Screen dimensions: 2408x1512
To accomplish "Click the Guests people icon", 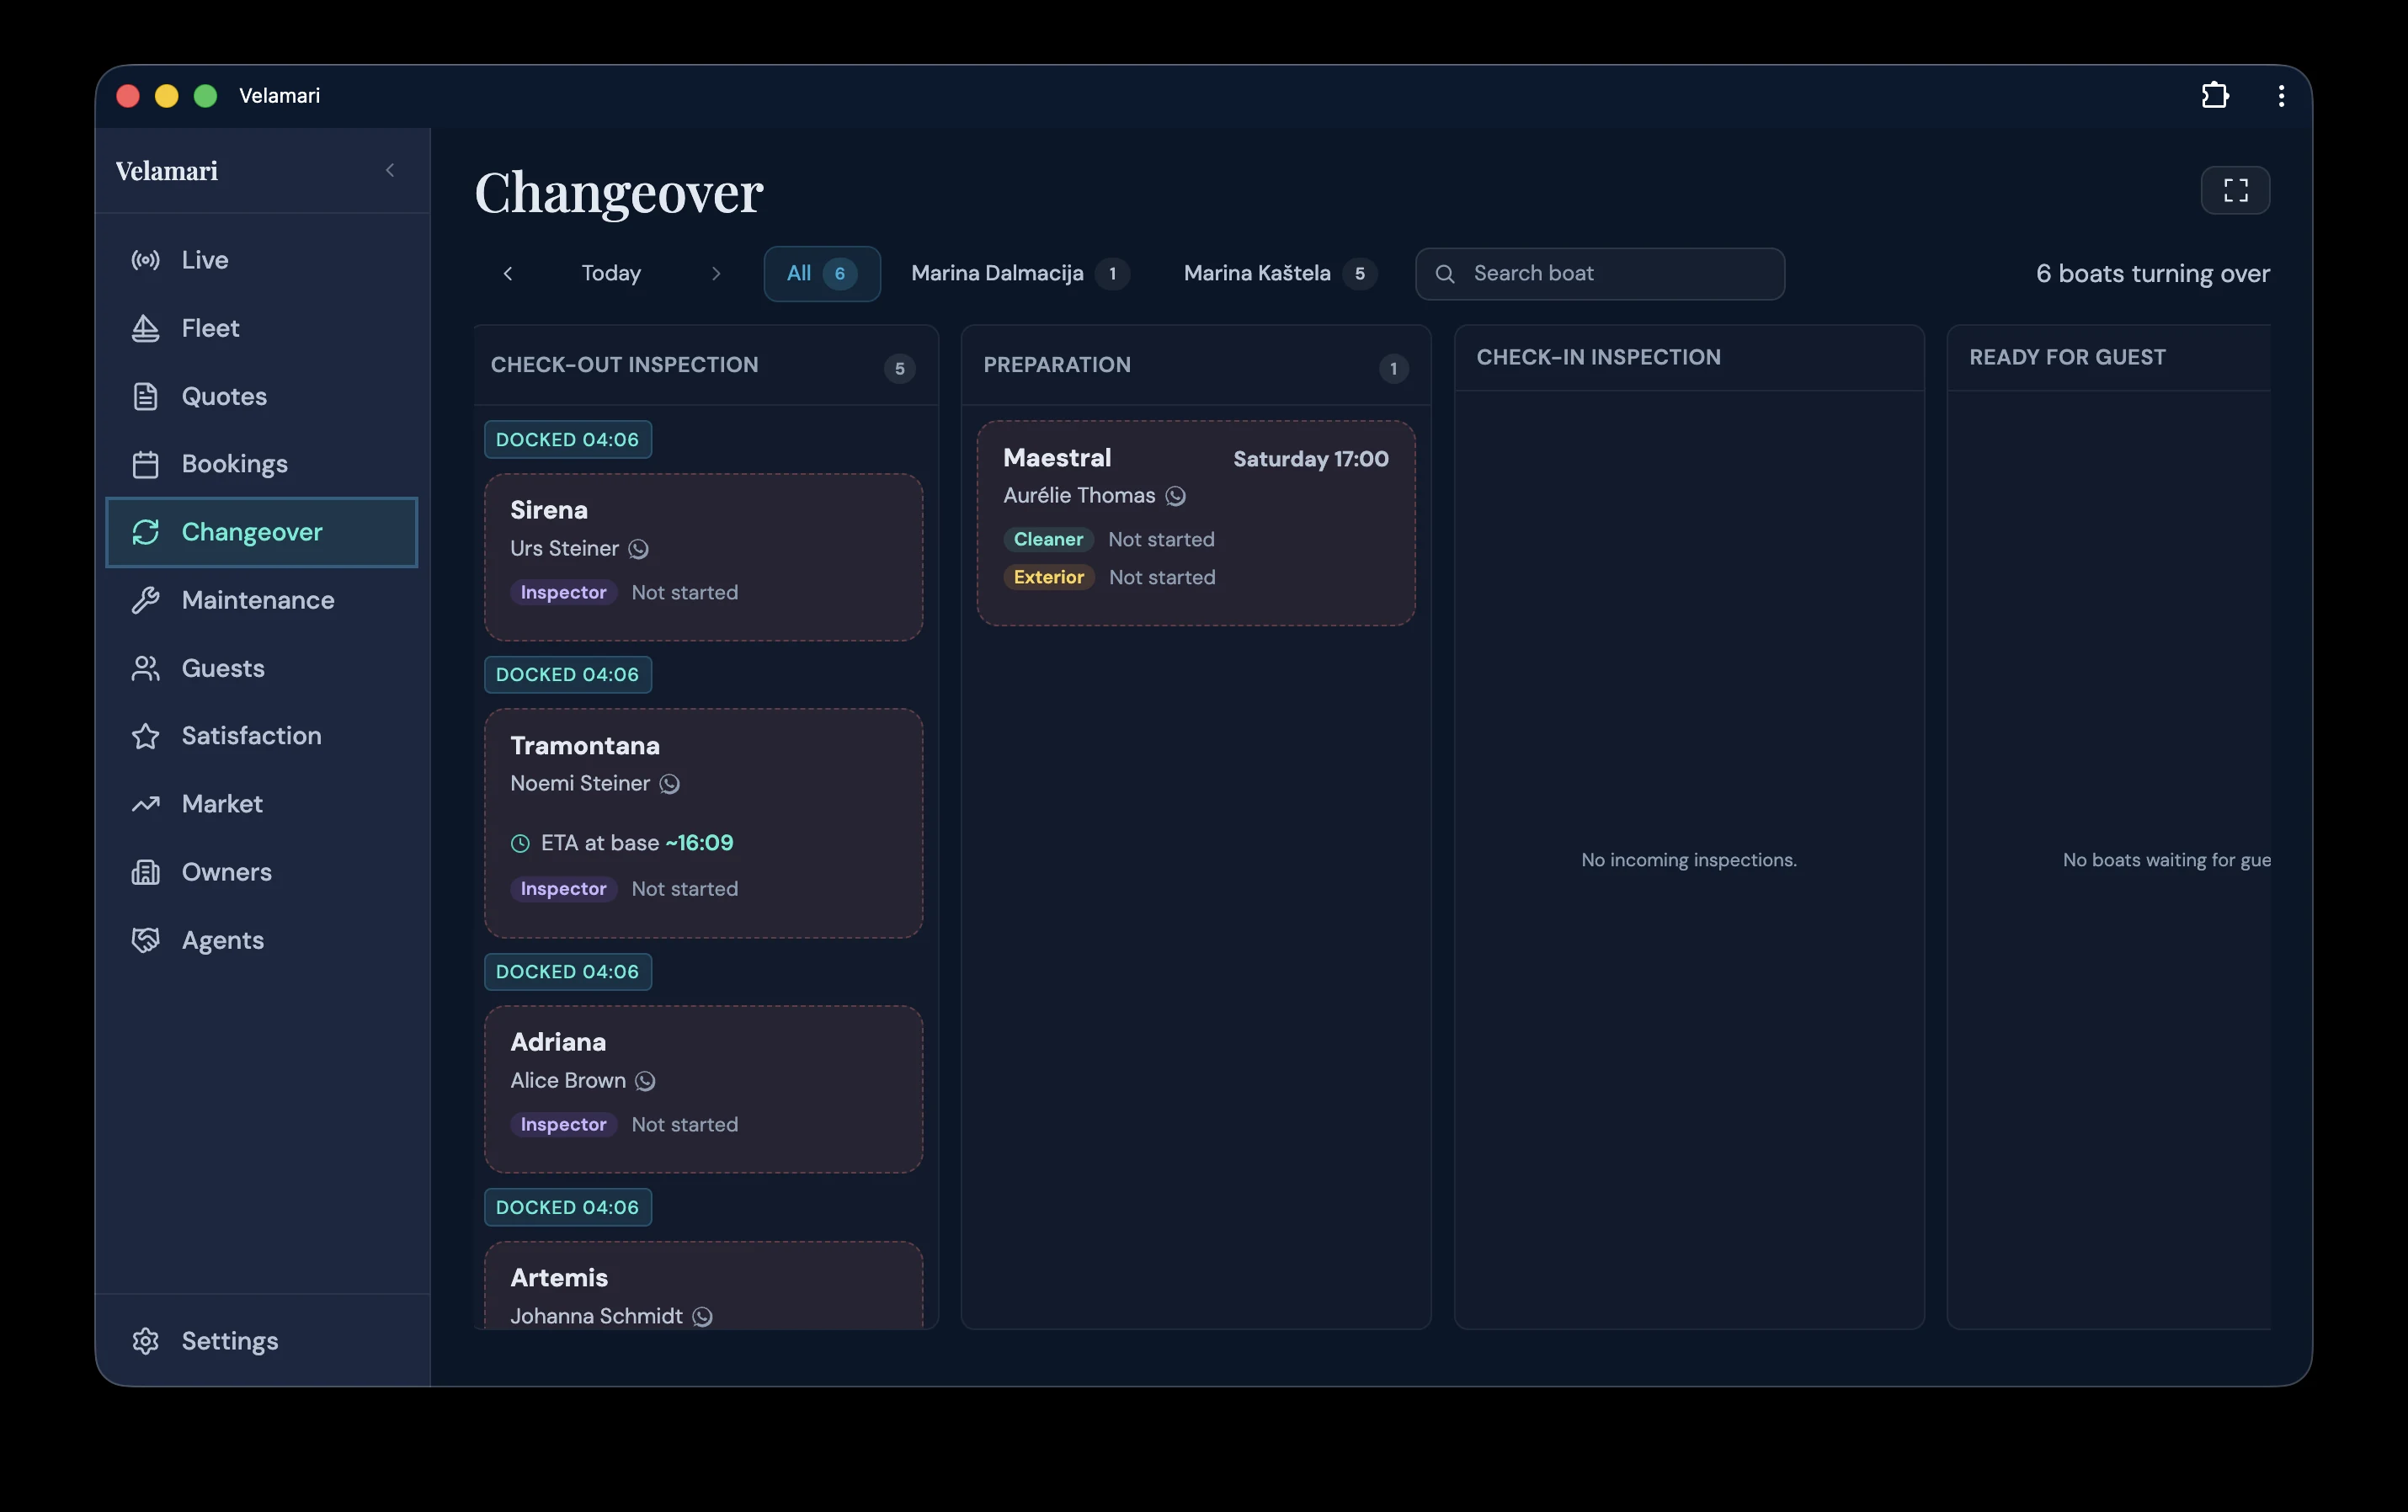I will (146, 668).
